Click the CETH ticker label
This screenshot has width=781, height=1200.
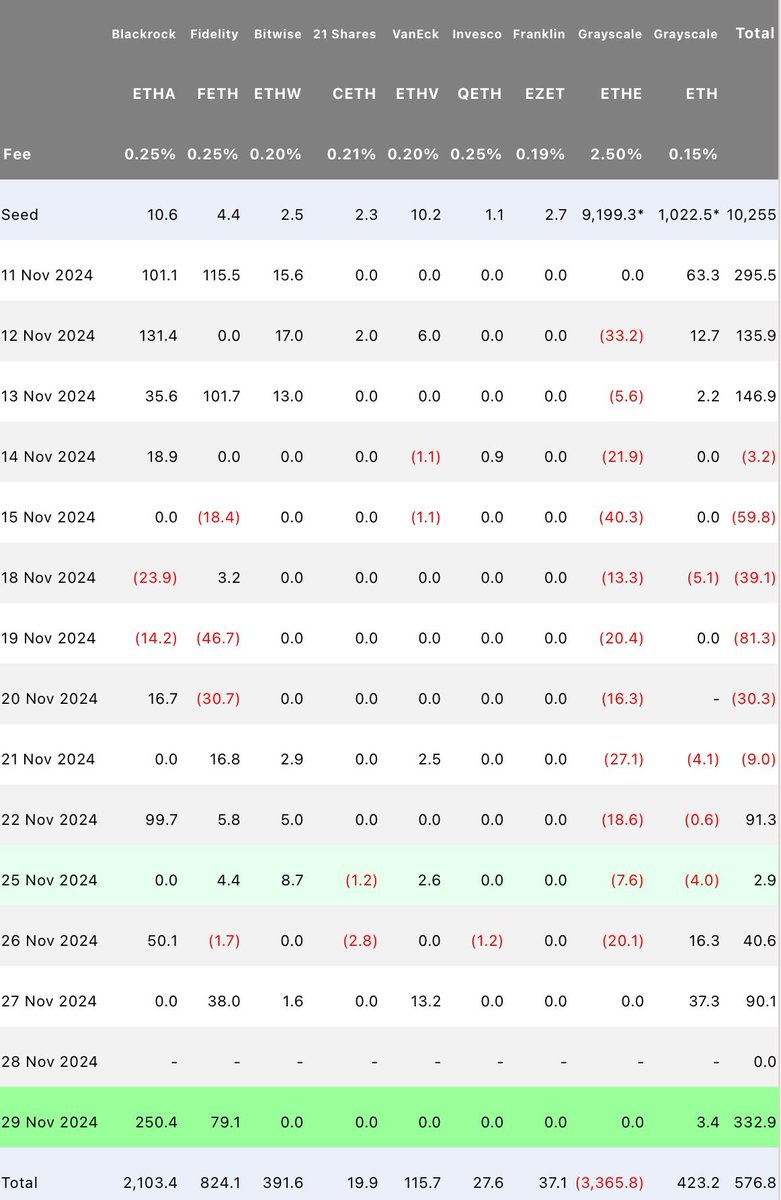[354, 94]
